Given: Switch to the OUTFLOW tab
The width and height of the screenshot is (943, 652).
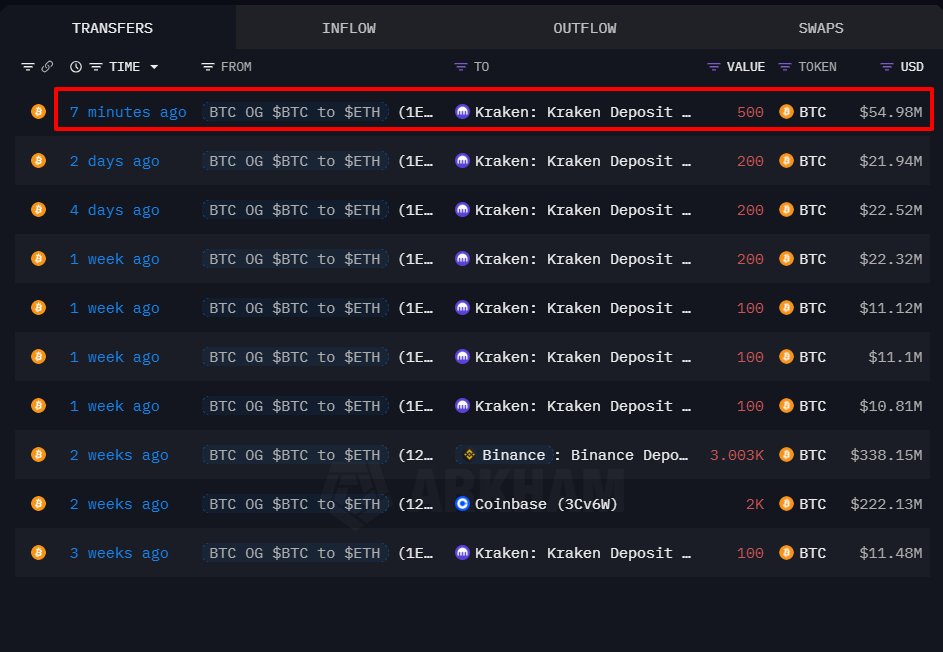Looking at the screenshot, I should (585, 28).
